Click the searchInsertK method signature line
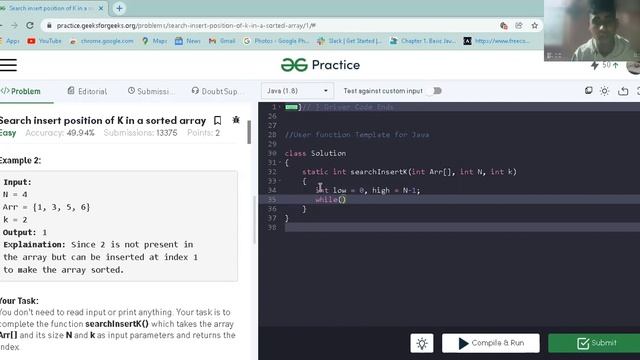This screenshot has height=360, width=640. 409,172
